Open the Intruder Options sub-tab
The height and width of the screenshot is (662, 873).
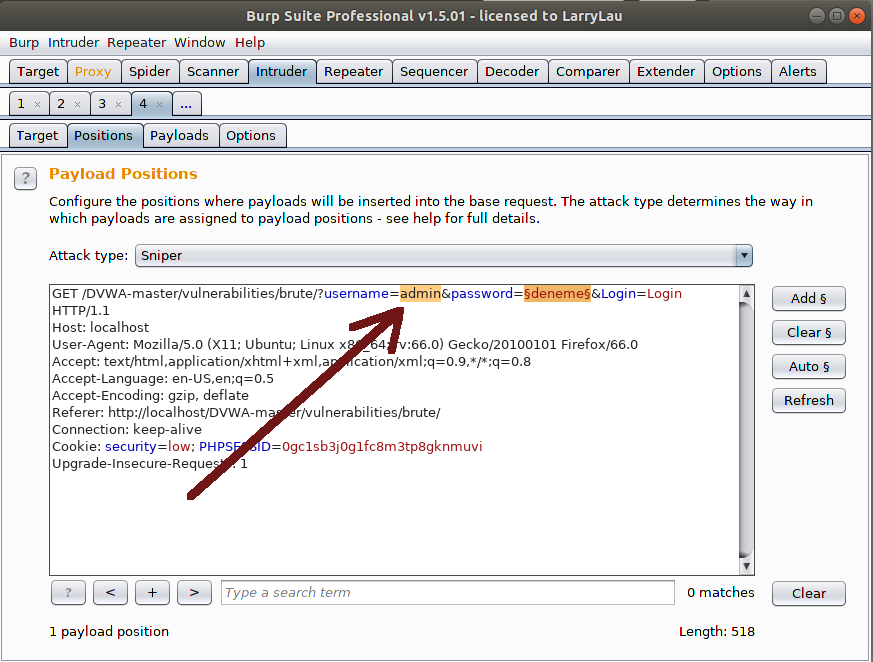coord(251,136)
